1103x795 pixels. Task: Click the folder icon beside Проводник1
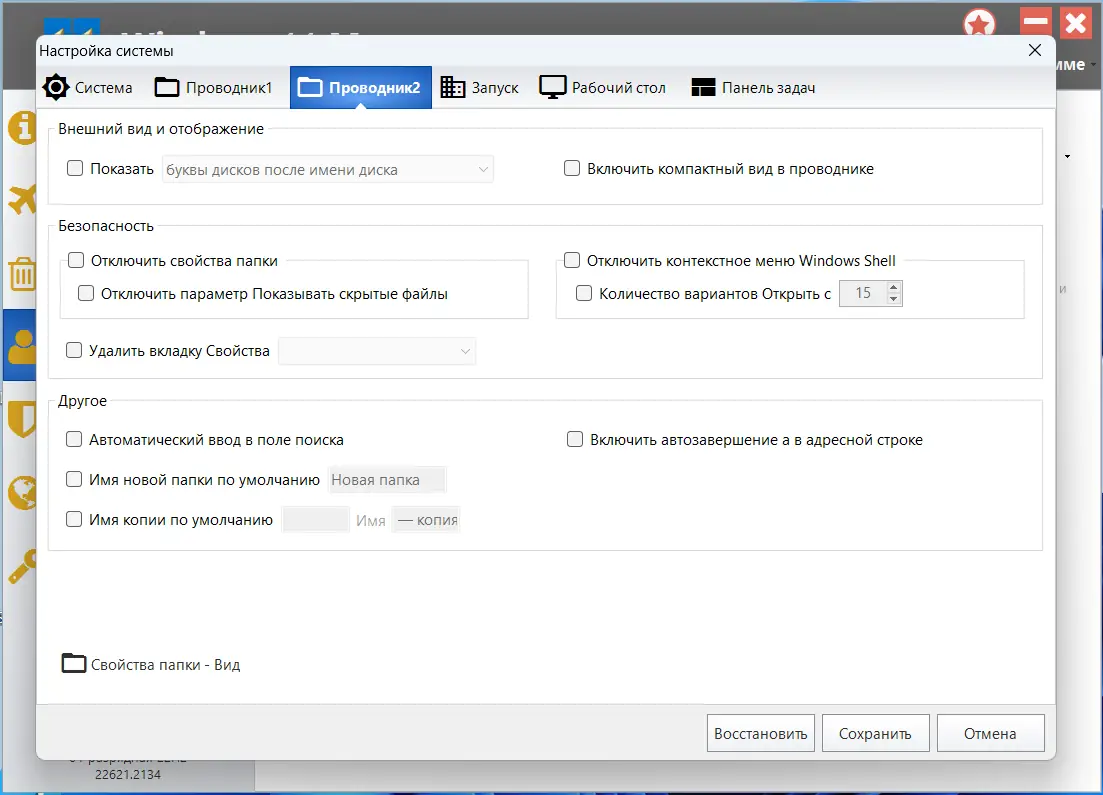tap(167, 87)
